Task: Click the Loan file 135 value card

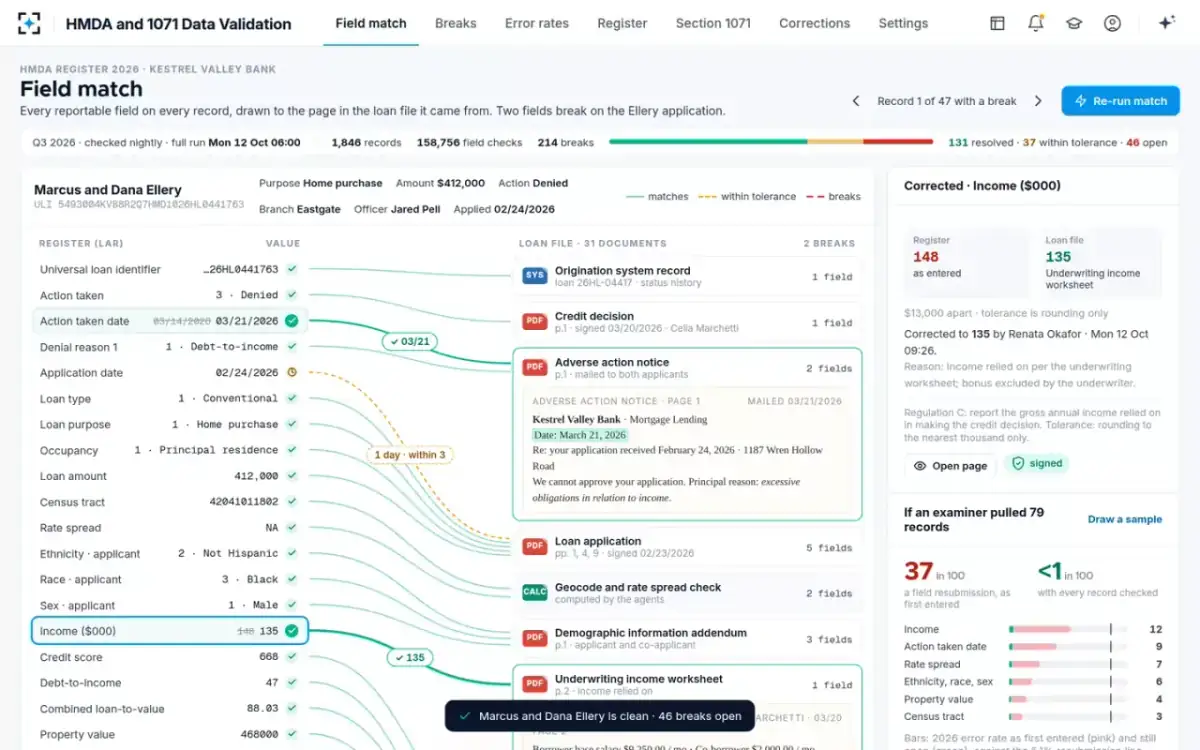Action: [1101, 263]
